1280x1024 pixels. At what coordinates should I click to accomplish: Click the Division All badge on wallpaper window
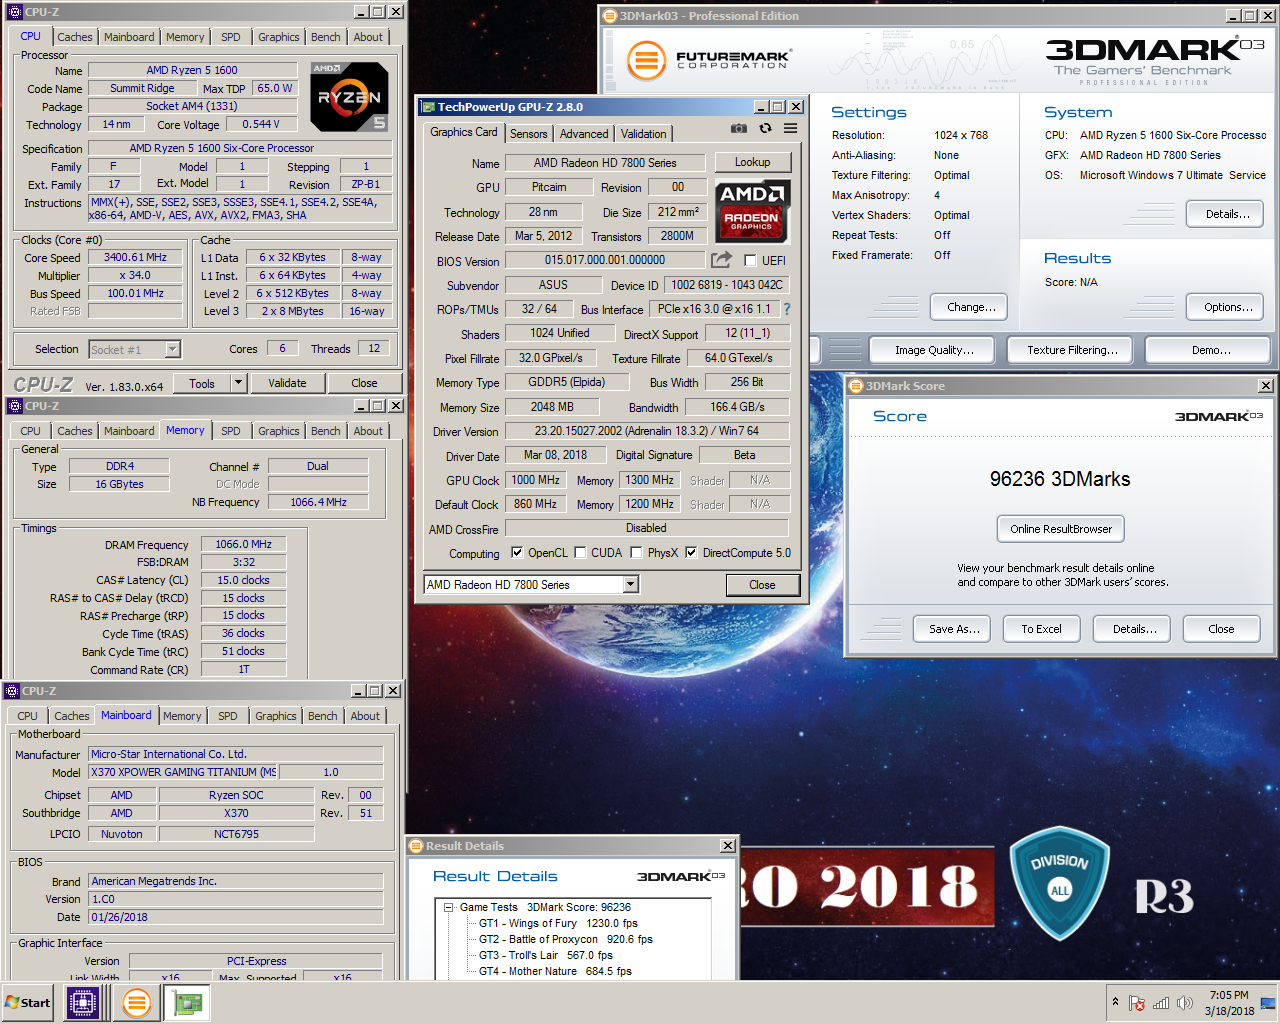[x=1060, y=883]
